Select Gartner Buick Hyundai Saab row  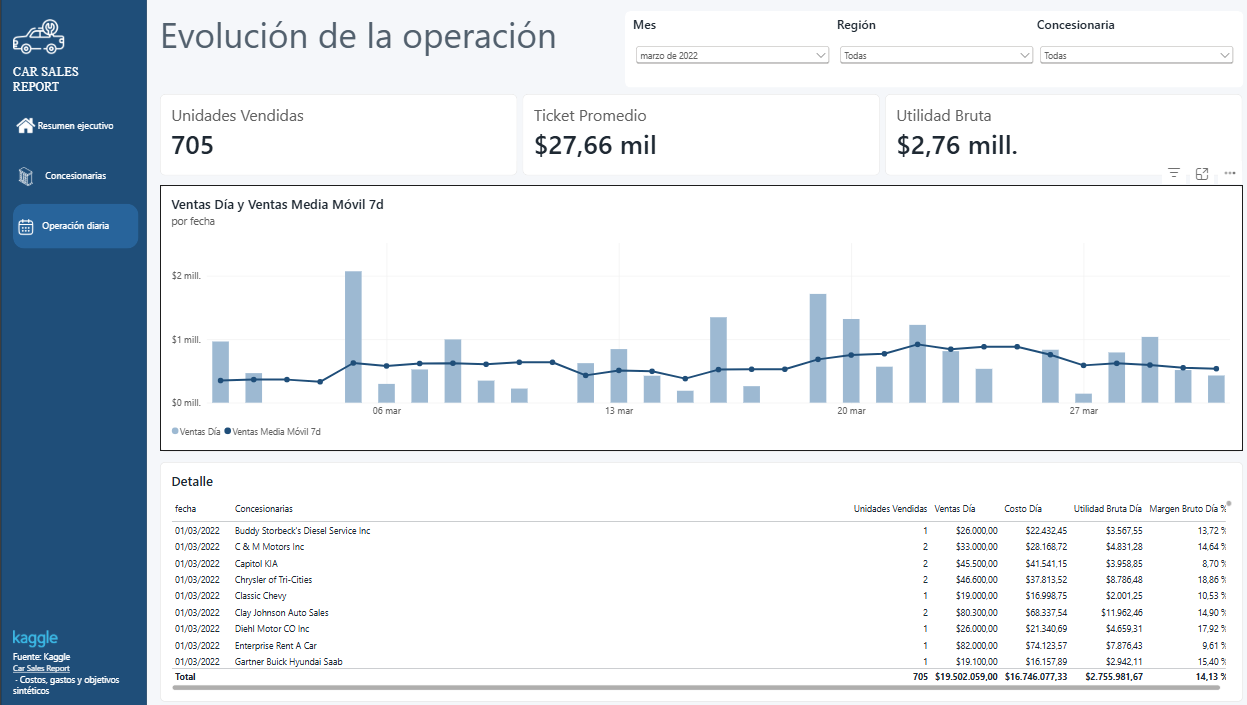click(x=700, y=661)
